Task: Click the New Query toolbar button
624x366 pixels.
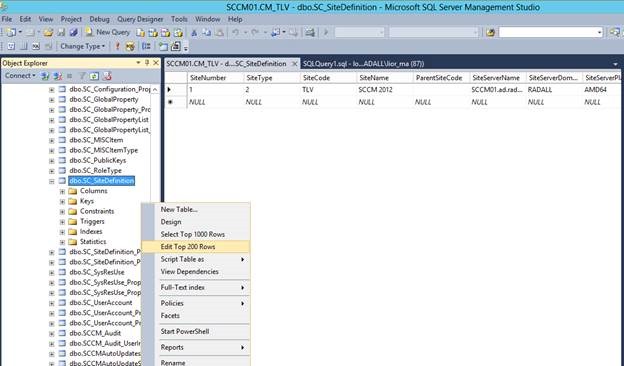Action: [108, 33]
